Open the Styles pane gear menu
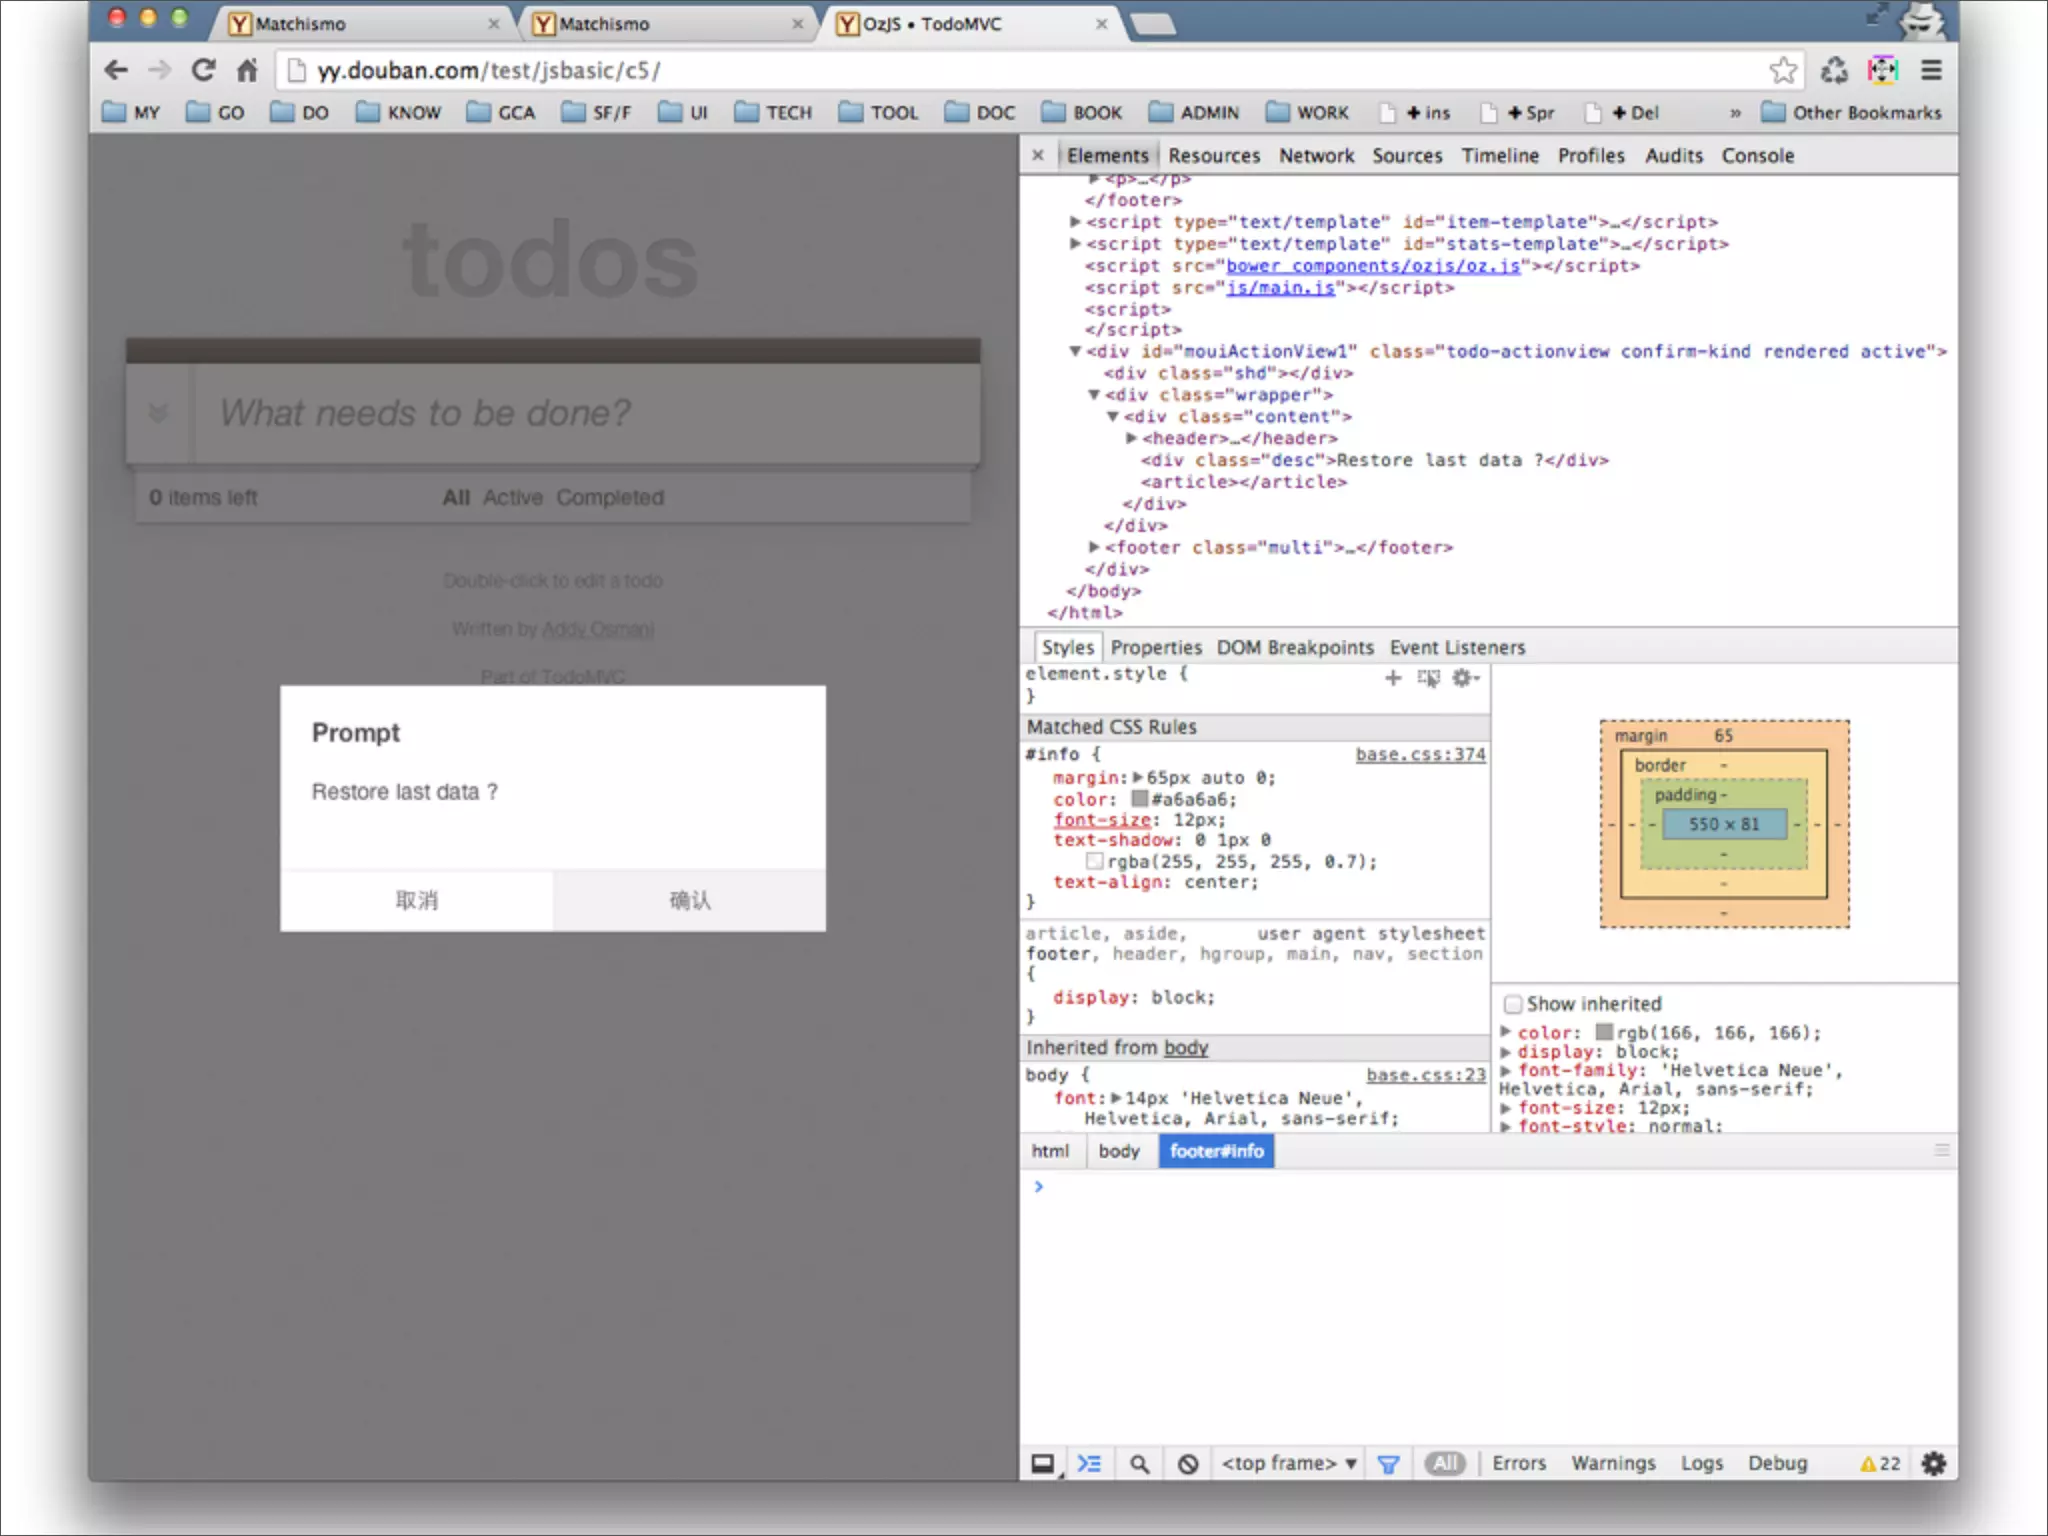The height and width of the screenshot is (1536, 2048). click(1465, 678)
